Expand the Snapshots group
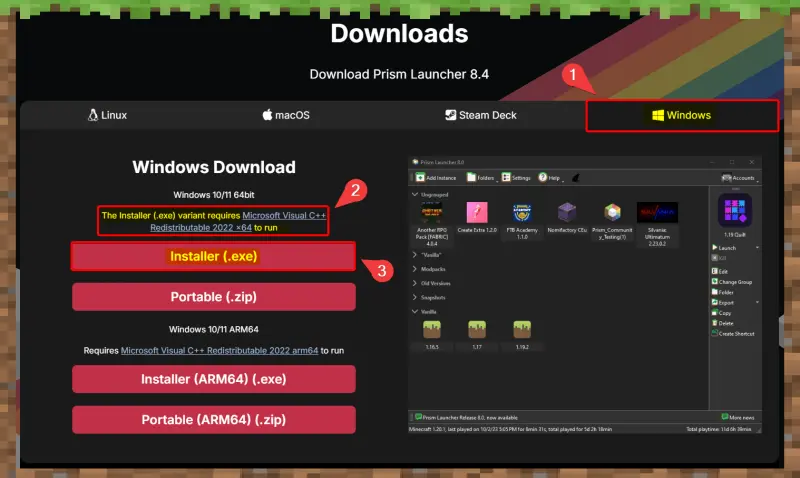800x478 pixels. [x=415, y=297]
